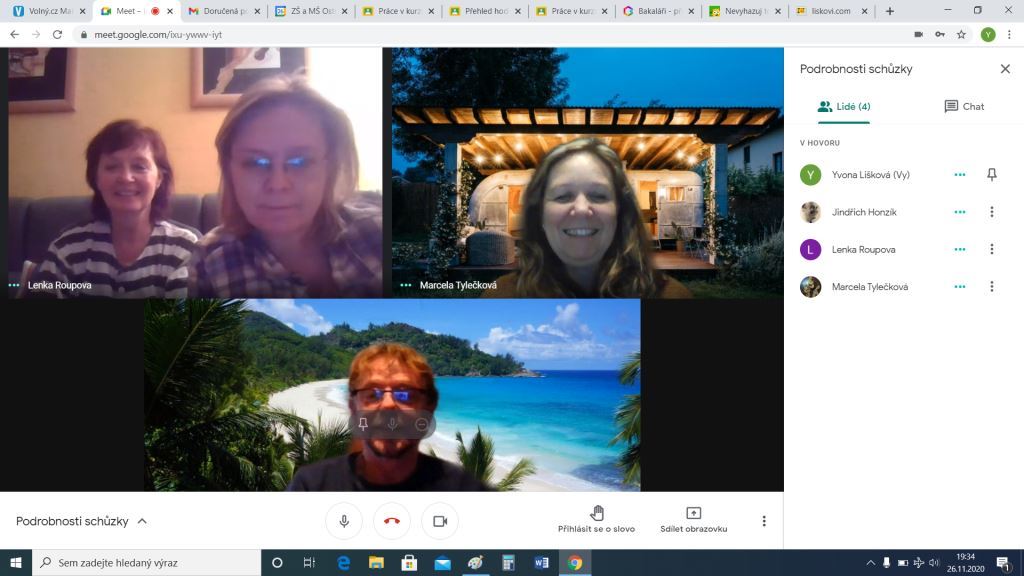Open Microsoft Word from the taskbar
The image size is (1024, 576).
pos(541,563)
